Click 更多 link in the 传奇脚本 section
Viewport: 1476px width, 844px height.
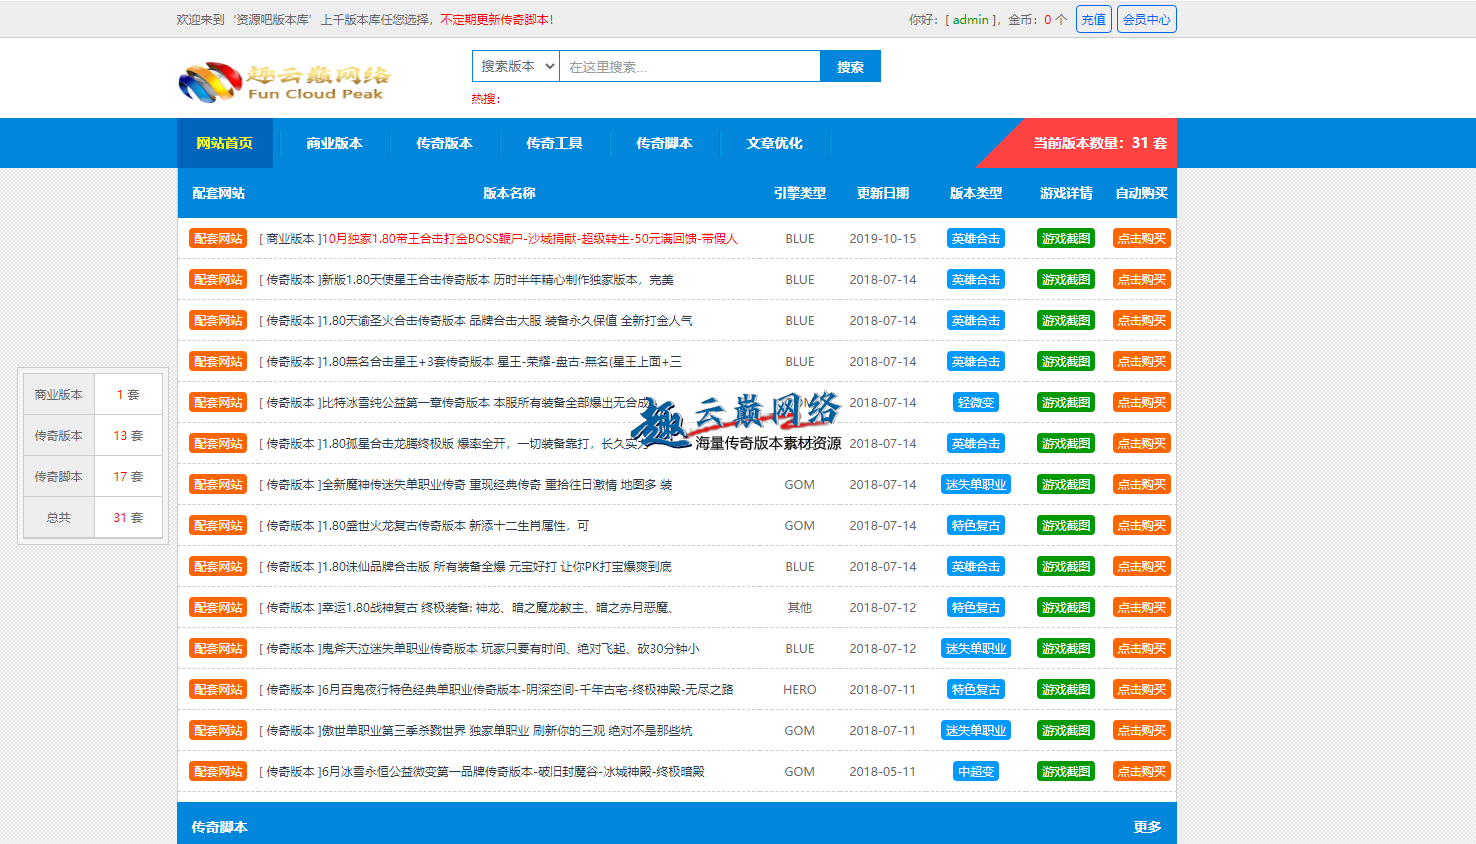click(x=1147, y=827)
